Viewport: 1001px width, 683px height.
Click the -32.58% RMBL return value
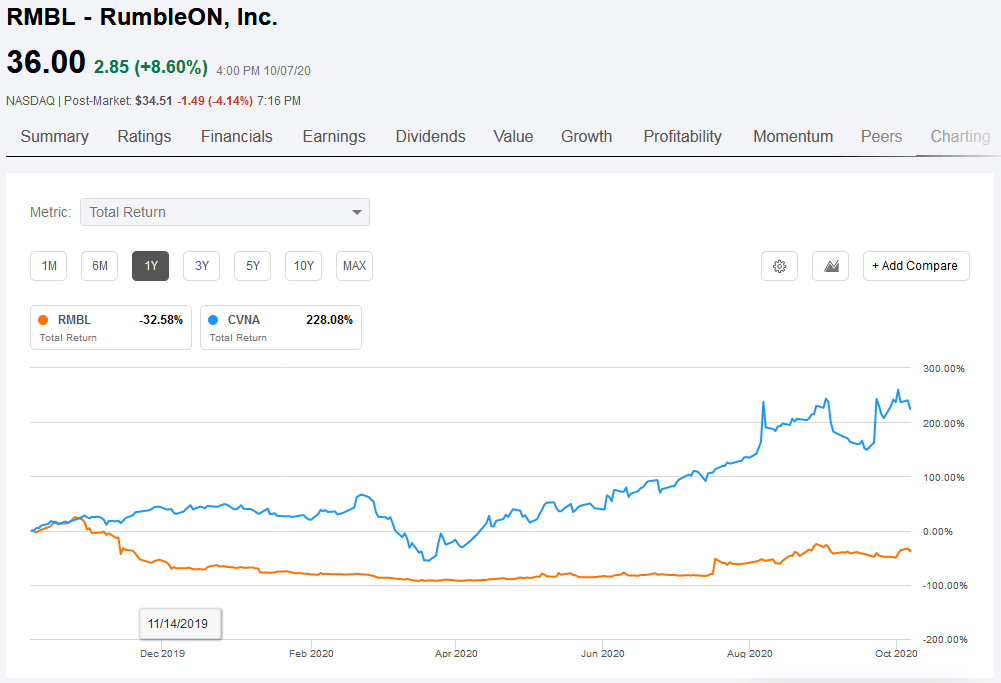coord(161,320)
